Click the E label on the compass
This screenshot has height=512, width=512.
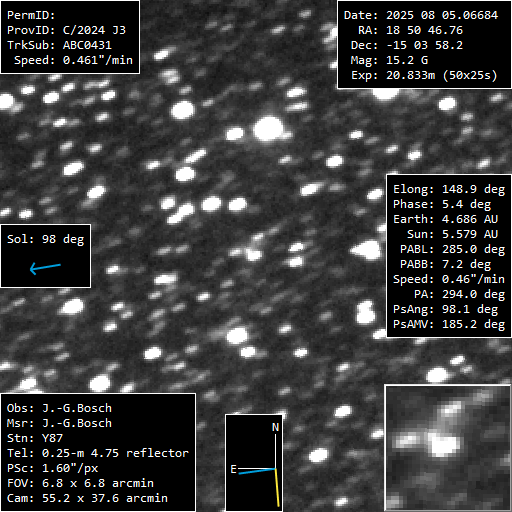(233, 469)
